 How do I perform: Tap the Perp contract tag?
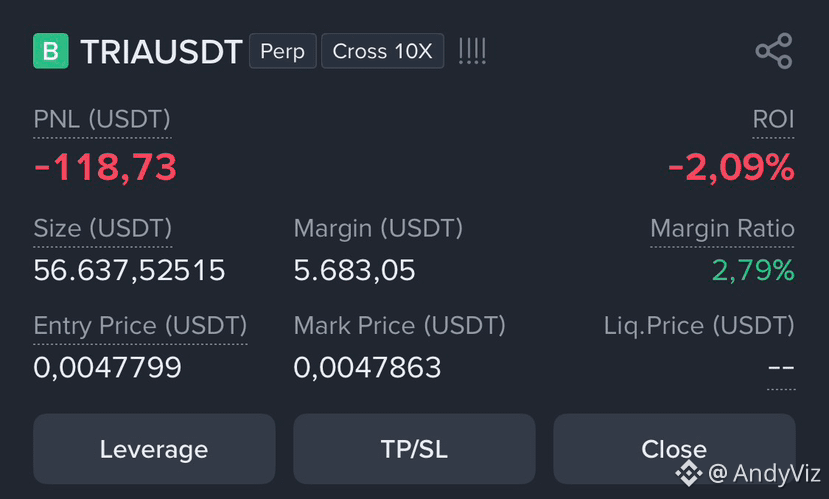click(x=283, y=51)
